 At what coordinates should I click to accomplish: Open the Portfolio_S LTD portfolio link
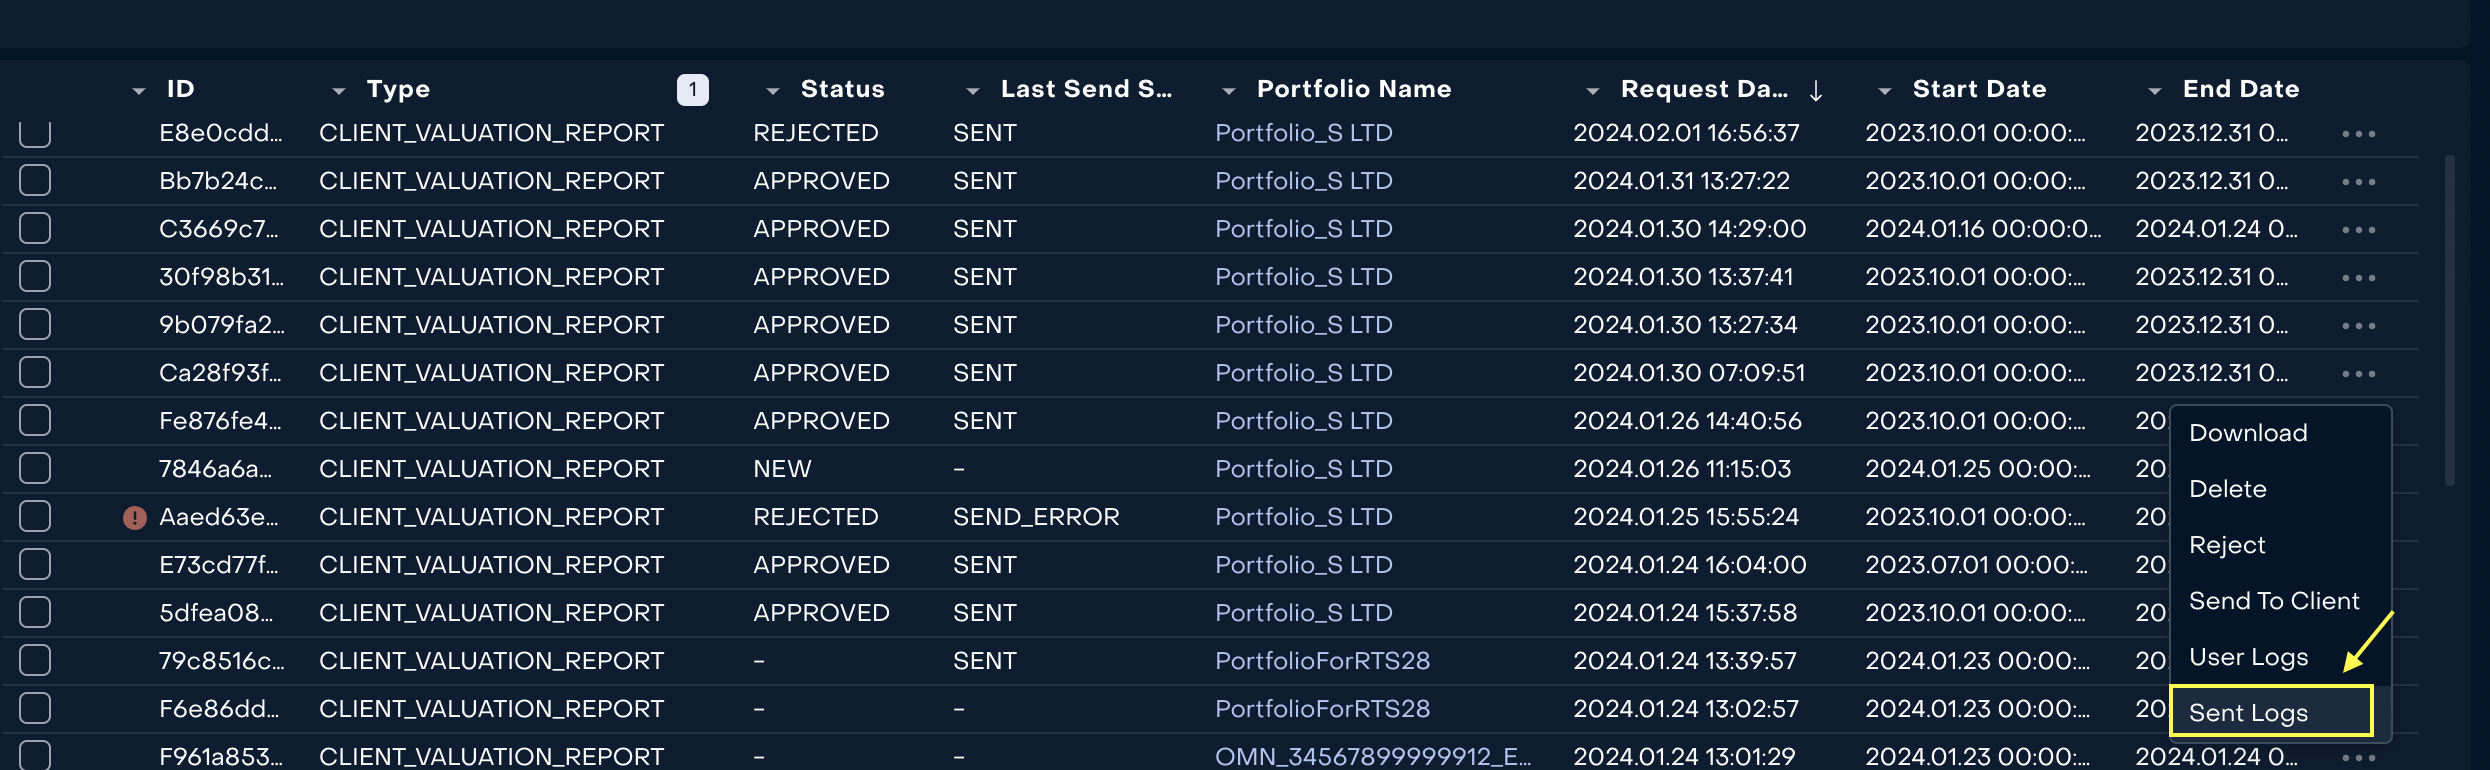pos(1303,132)
